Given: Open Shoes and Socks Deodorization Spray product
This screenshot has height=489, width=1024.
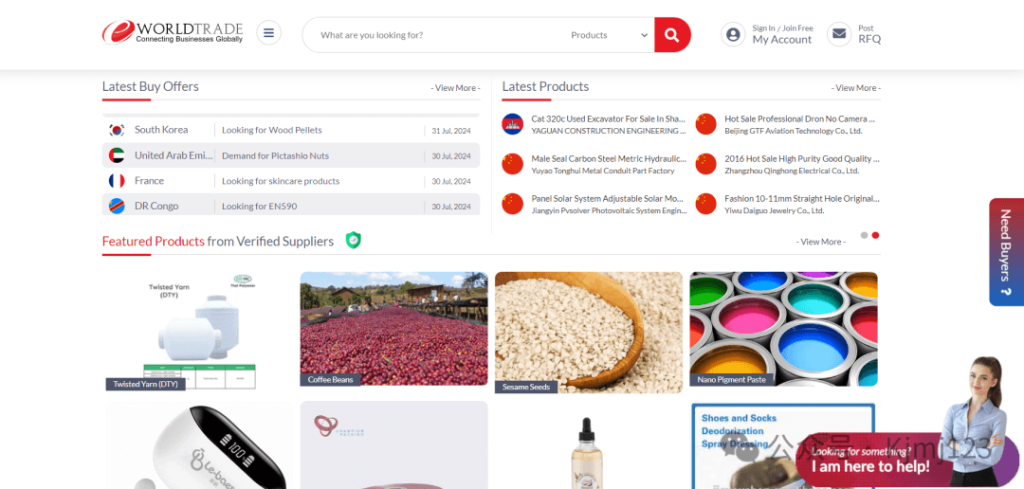Looking at the screenshot, I should click(x=782, y=445).
